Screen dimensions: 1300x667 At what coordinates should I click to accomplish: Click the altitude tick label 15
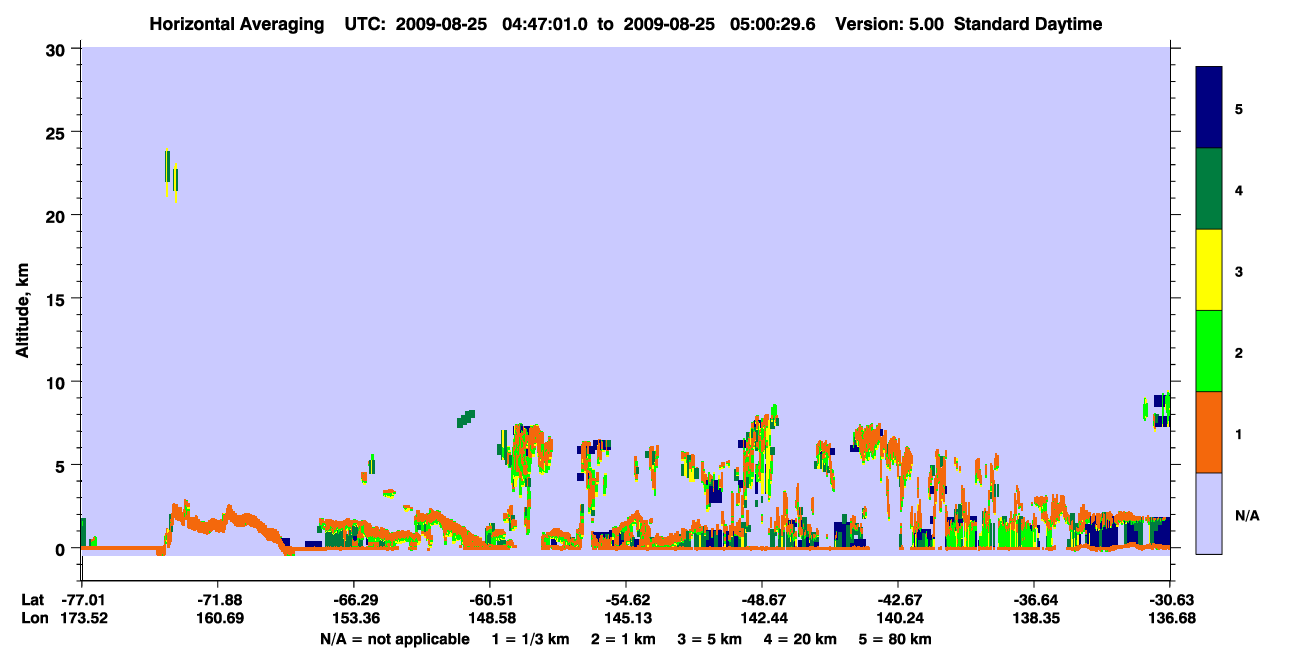point(57,299)
